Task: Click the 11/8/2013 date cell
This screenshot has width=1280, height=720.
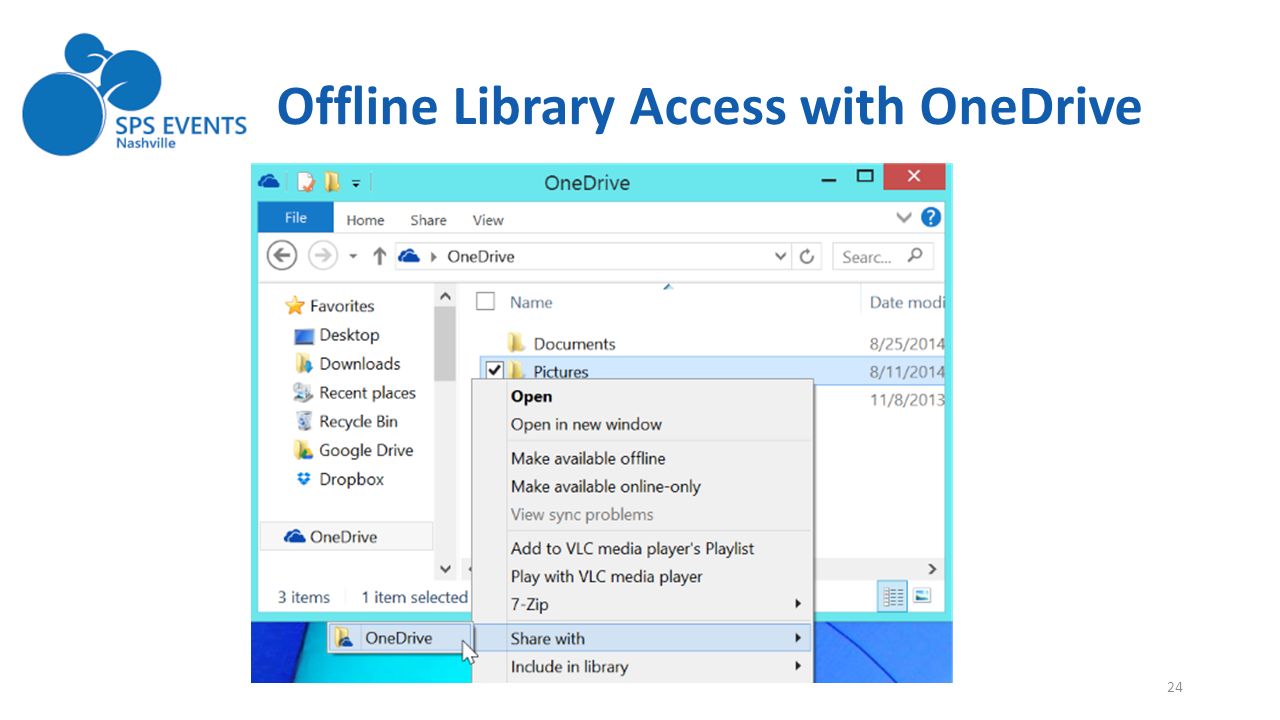Action: click(x=907, y=400)
